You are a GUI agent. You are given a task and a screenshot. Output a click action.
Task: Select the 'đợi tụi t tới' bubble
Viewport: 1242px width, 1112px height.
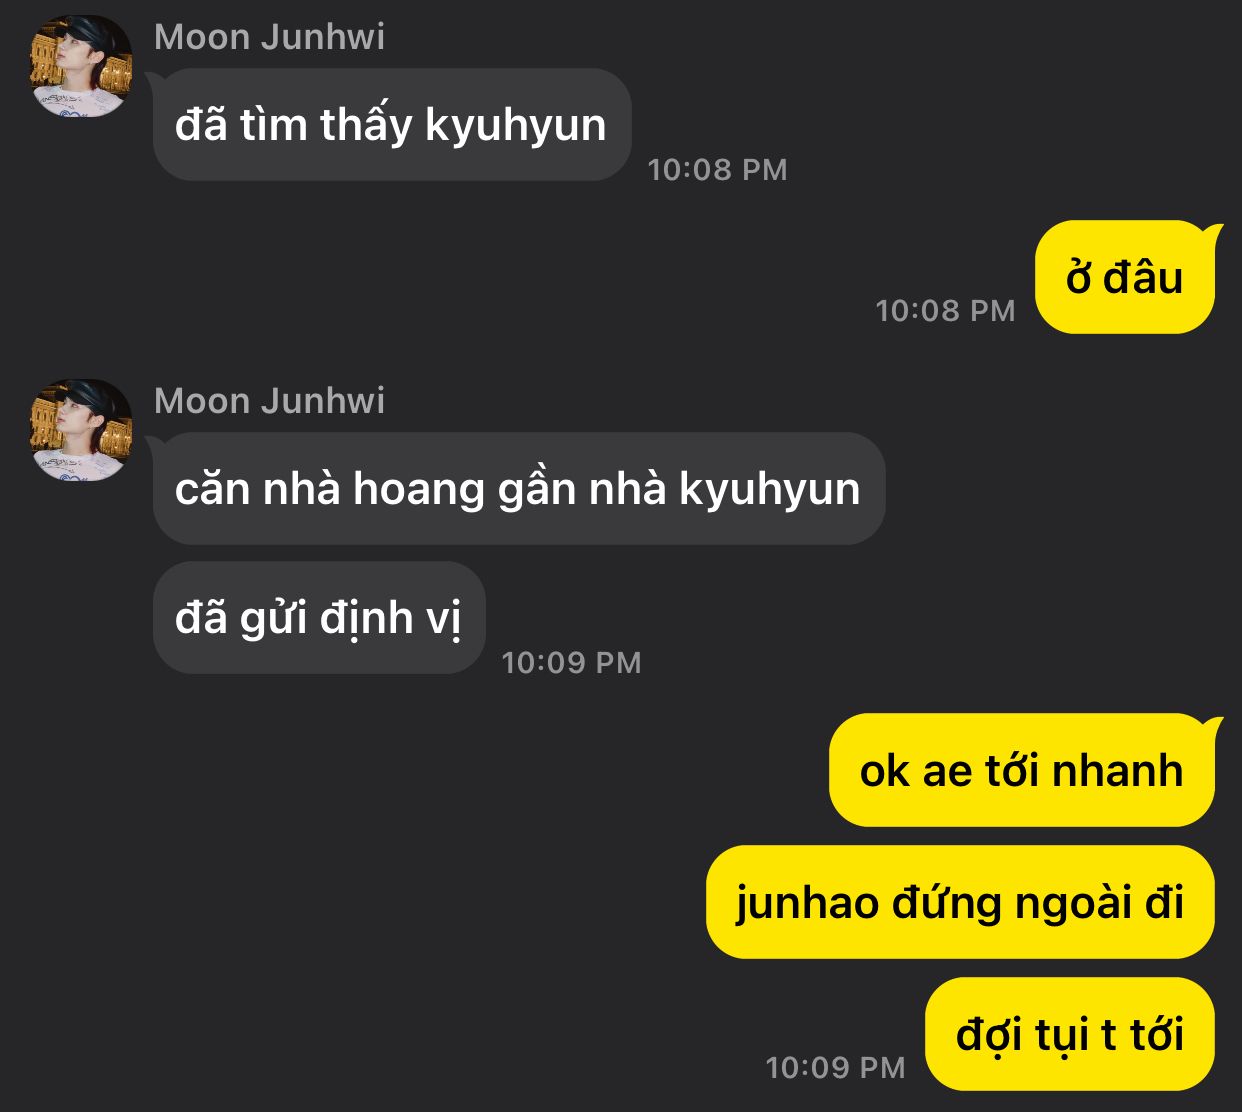click(1070, 1034)
